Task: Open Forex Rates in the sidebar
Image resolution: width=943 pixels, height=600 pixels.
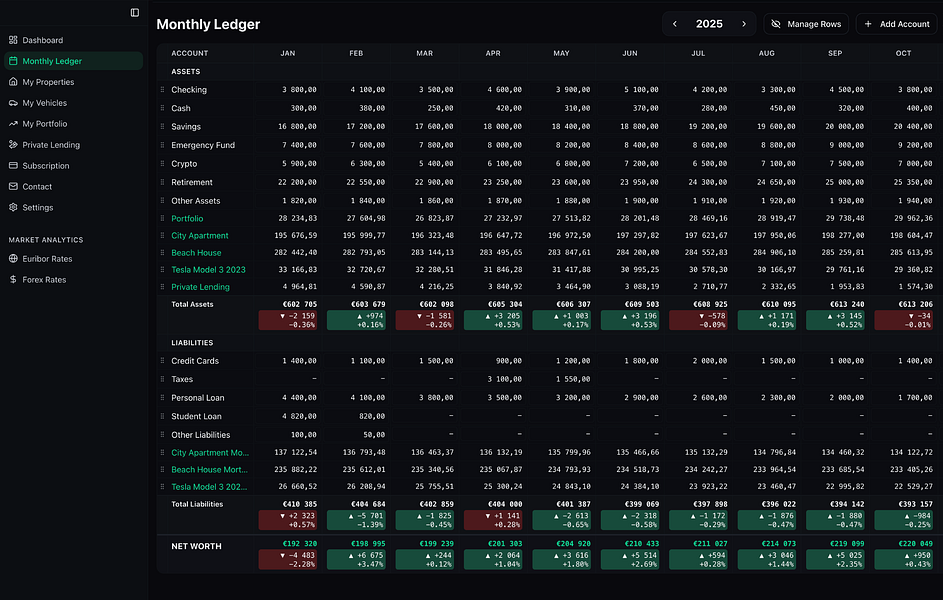Action: point(73,280)
